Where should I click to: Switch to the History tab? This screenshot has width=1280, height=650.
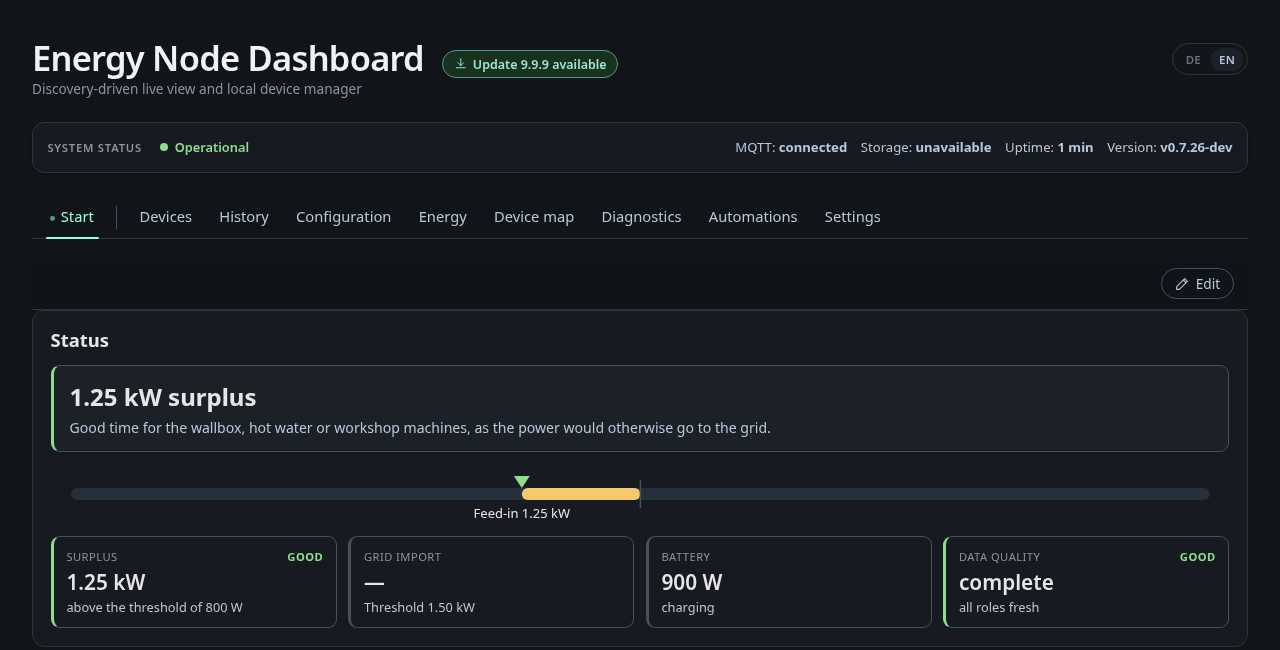244,217
